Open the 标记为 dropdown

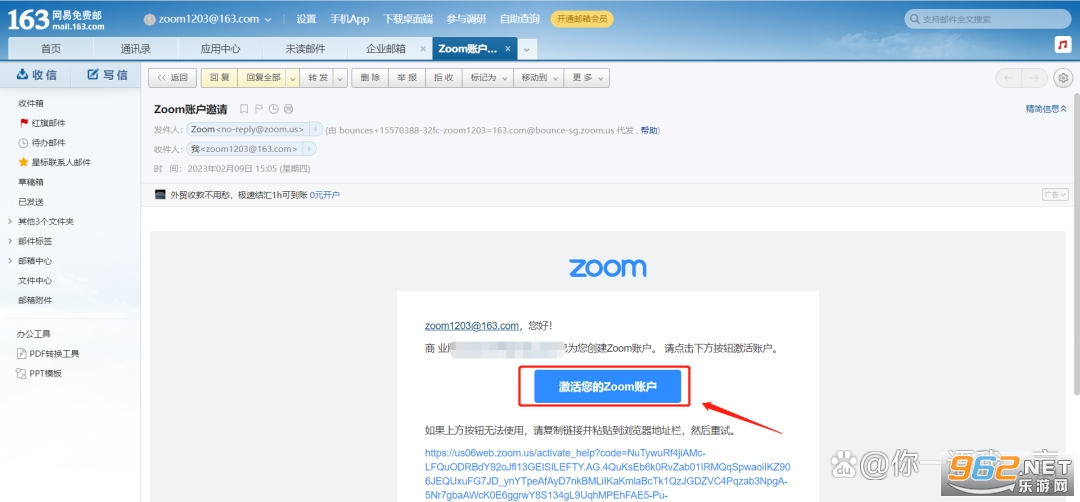pyautogui.click(x=488, y=79)
